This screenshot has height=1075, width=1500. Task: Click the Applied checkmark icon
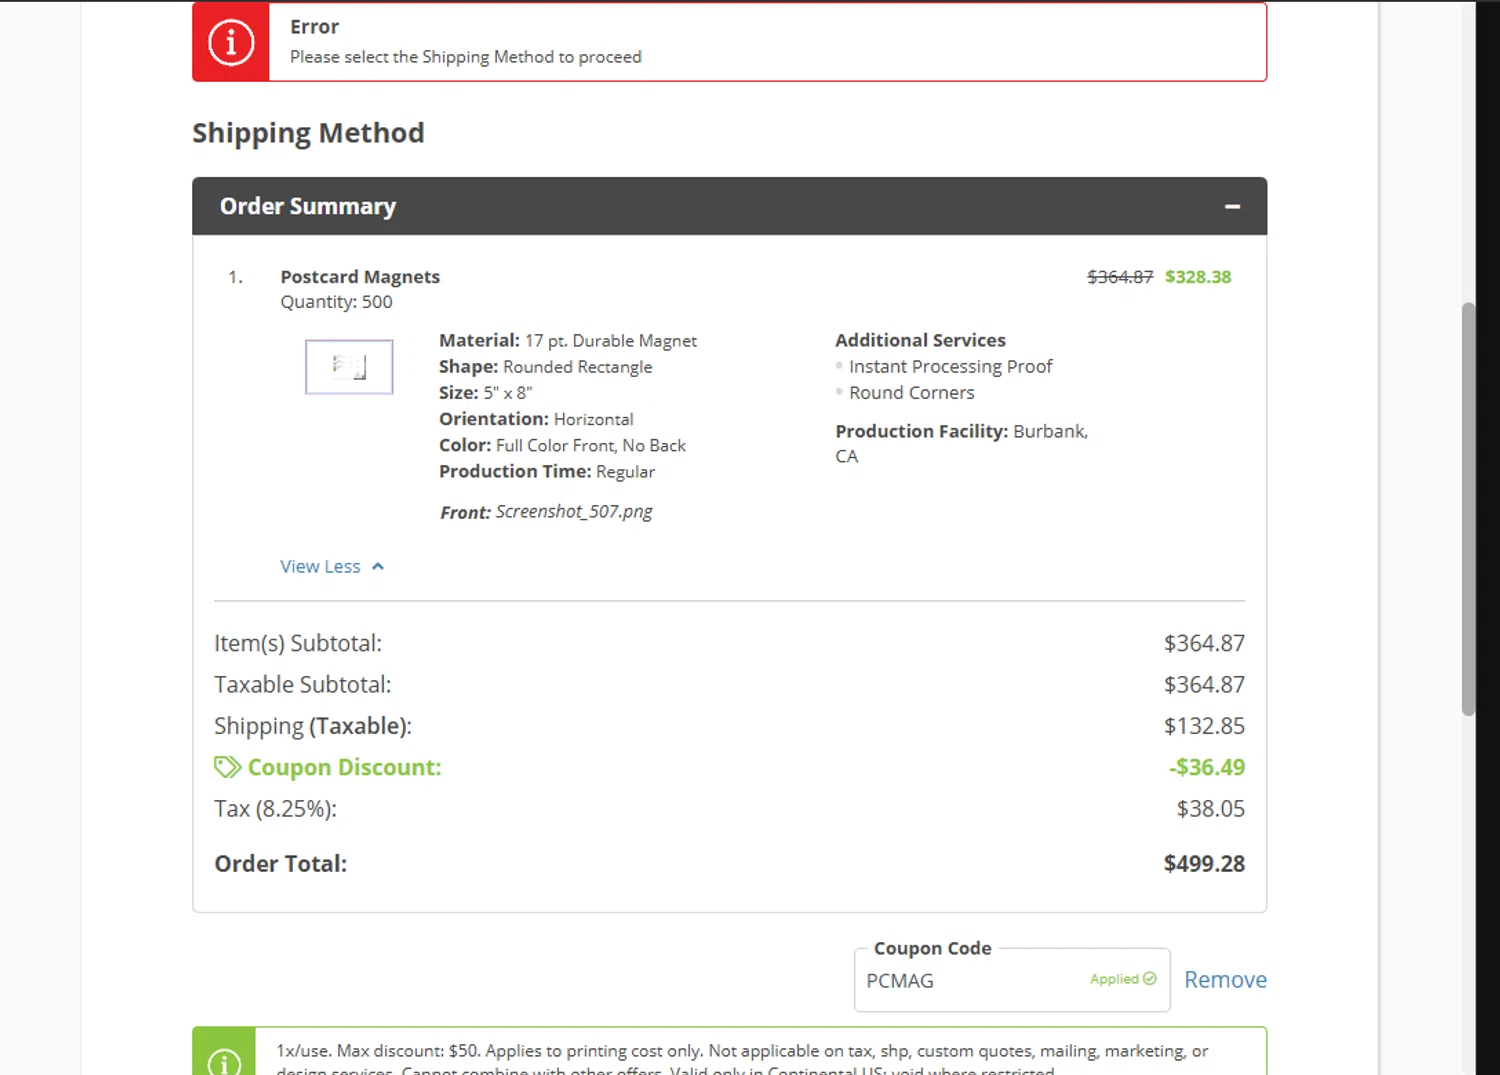pyautogui.click(x=1150, y=979)
